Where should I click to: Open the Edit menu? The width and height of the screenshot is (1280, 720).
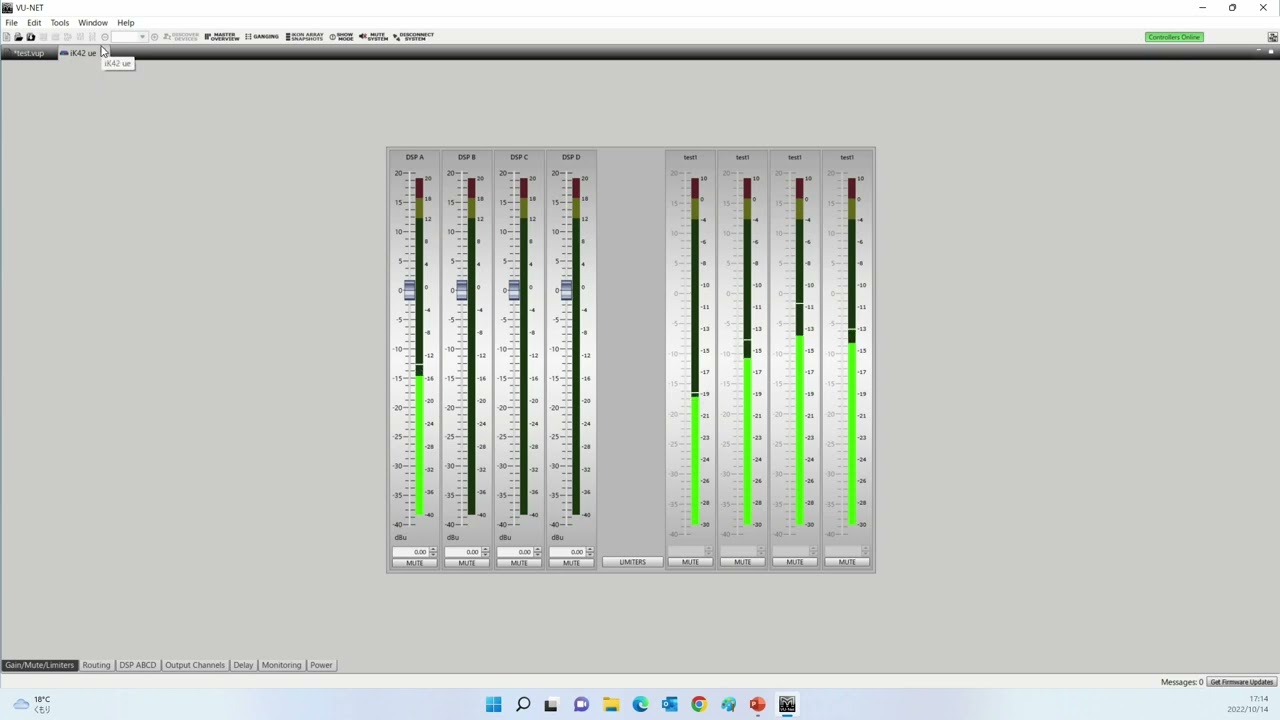pos(34,22)
